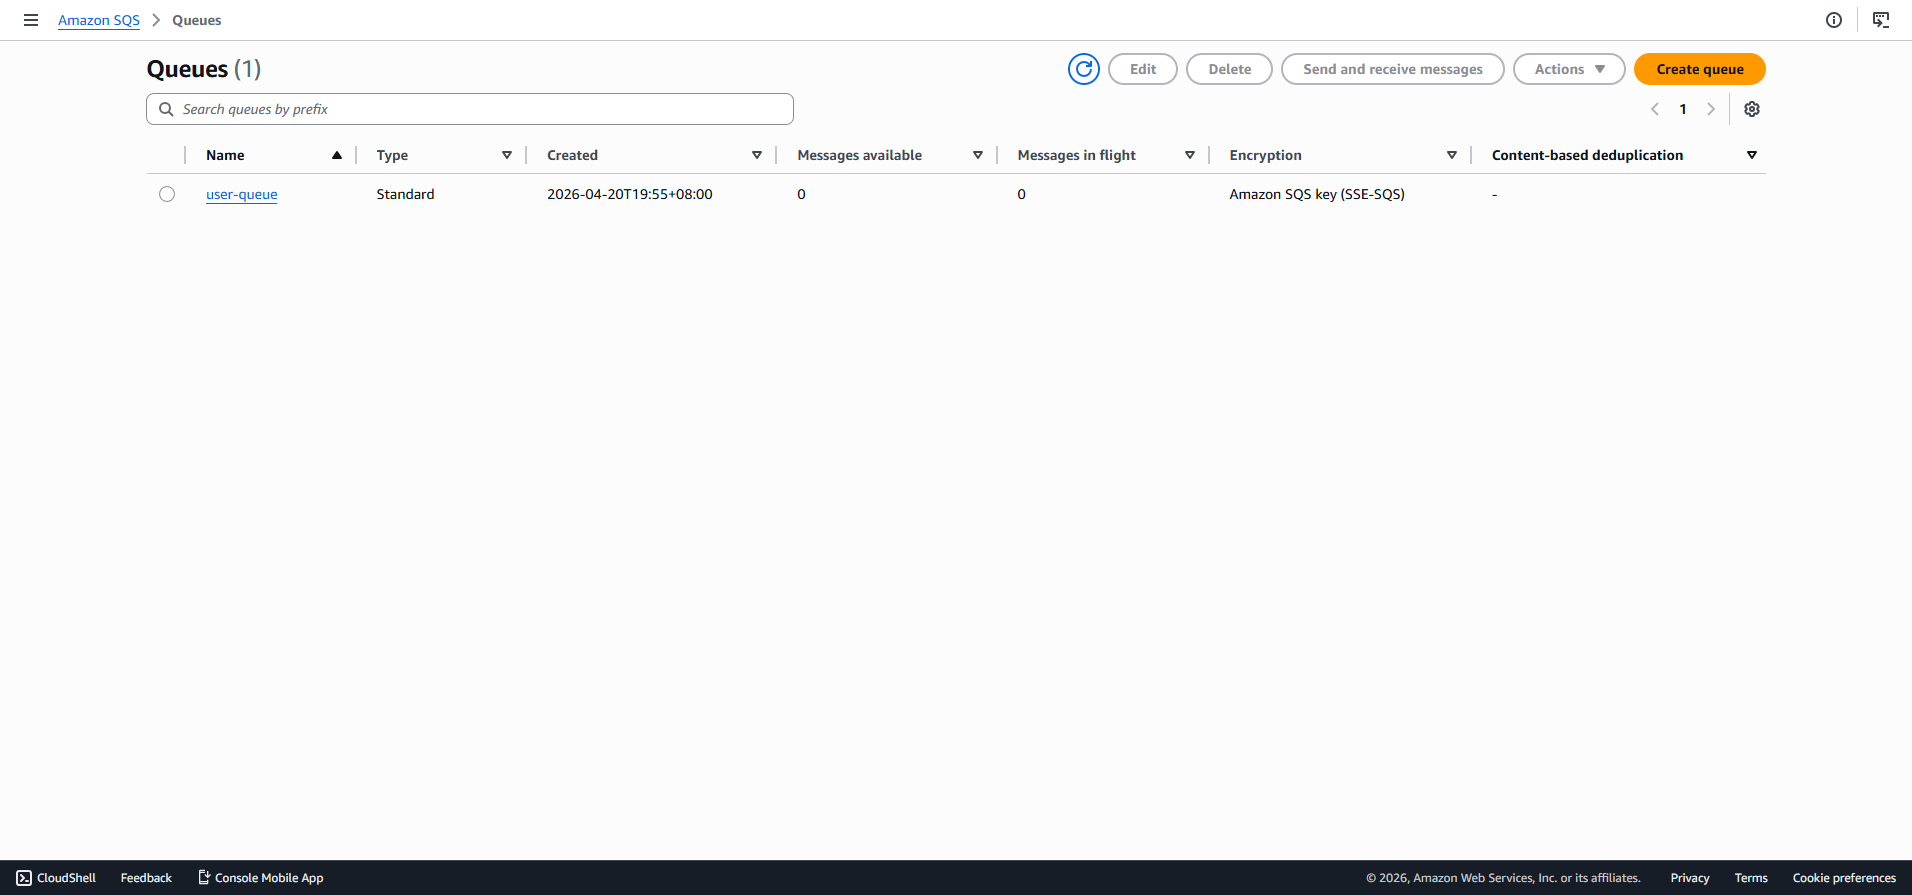
Task: Focus the Search queues by prefix field
Action: [x=470, y=109]
